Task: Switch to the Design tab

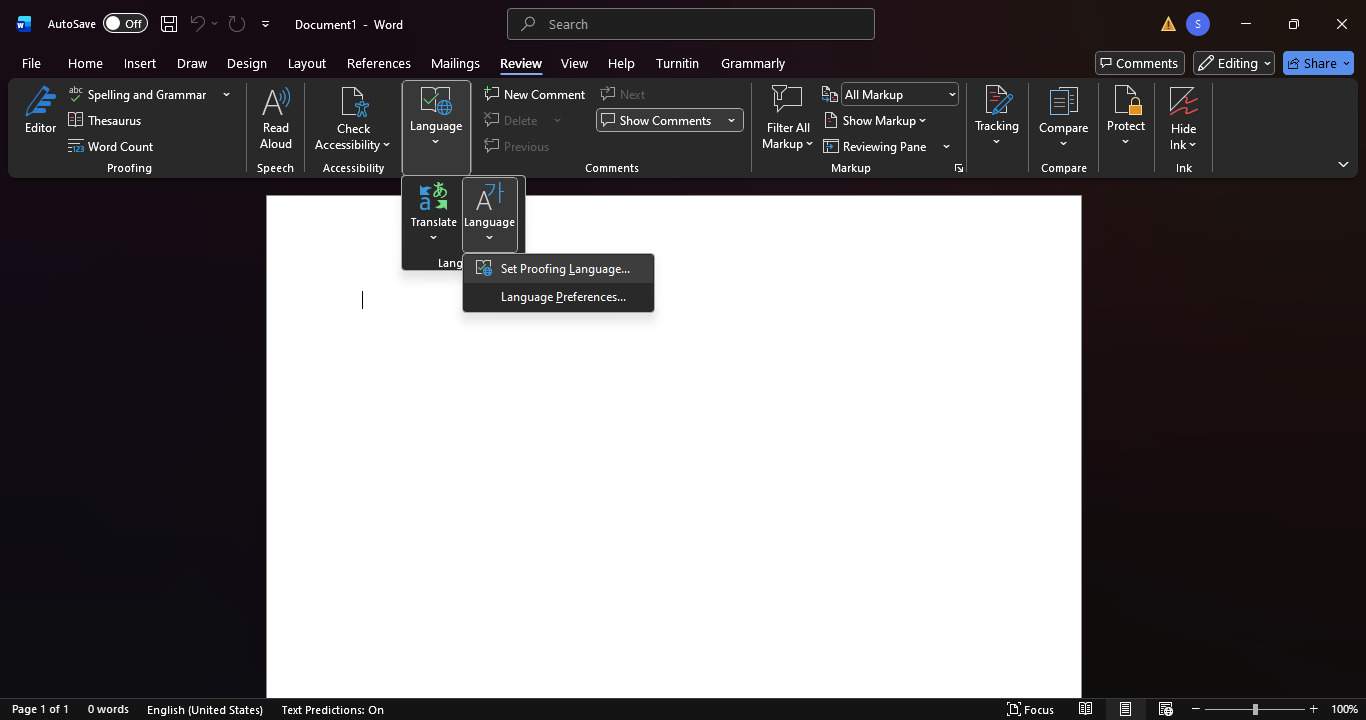Action: tap(247, 63)
